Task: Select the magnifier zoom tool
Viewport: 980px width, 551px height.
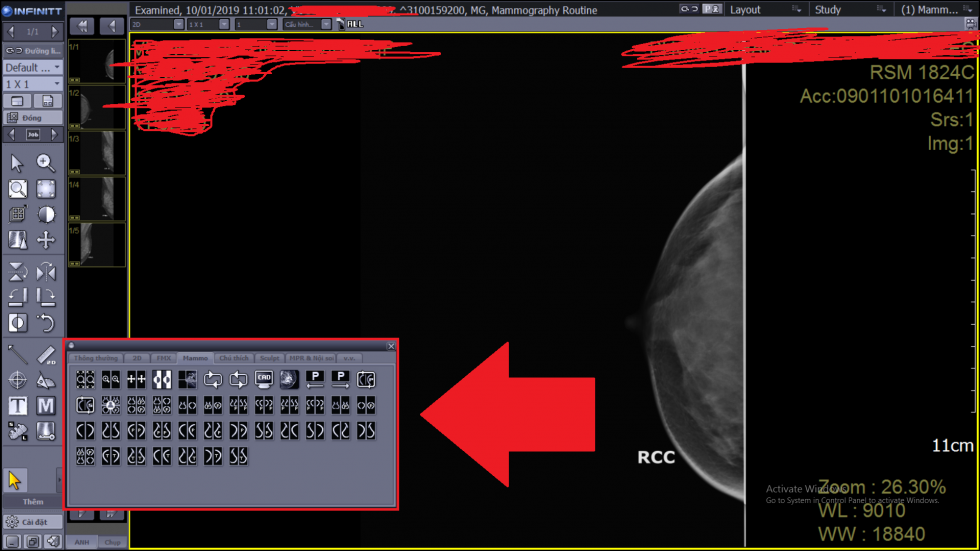Action: coord(46,163)
